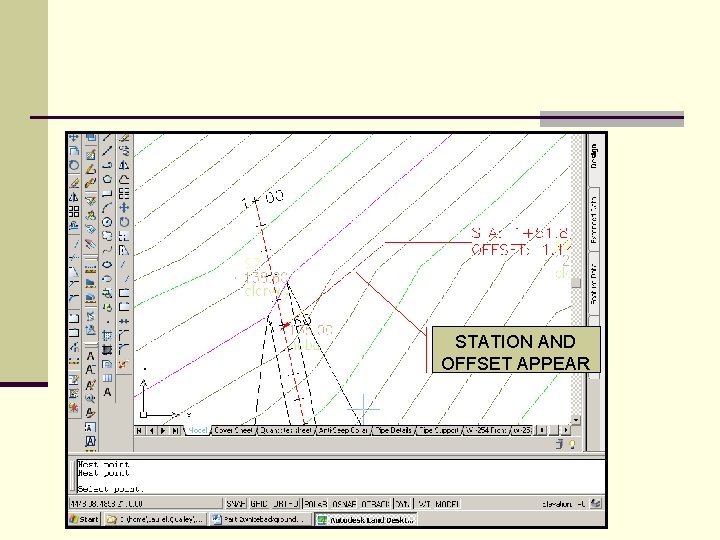Click the light bulb notification icon
720x540 pixels.
[572, 444]
